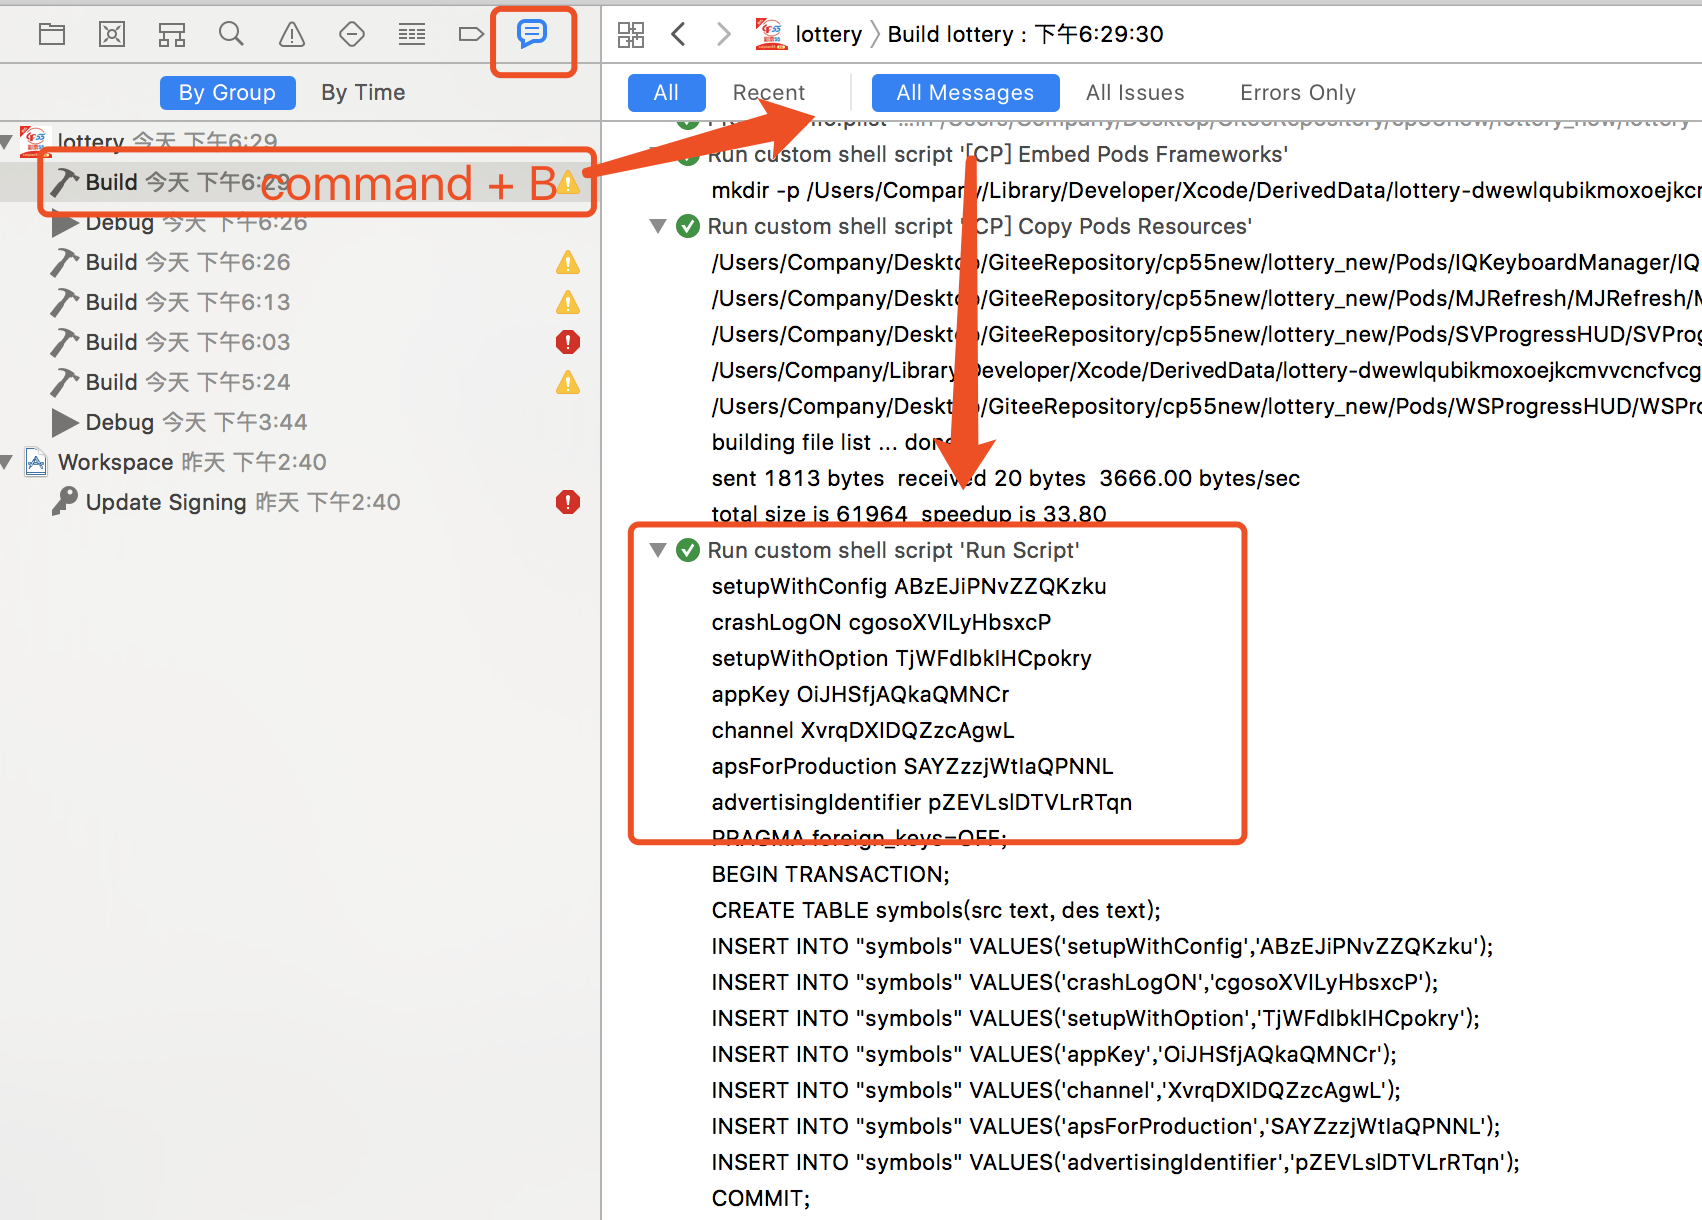This screenshot has height=1220, width=1702.
Task: Select the 'apsForProduction SAYZzzjWtlaQPNNL' log line
Action: 912,766
